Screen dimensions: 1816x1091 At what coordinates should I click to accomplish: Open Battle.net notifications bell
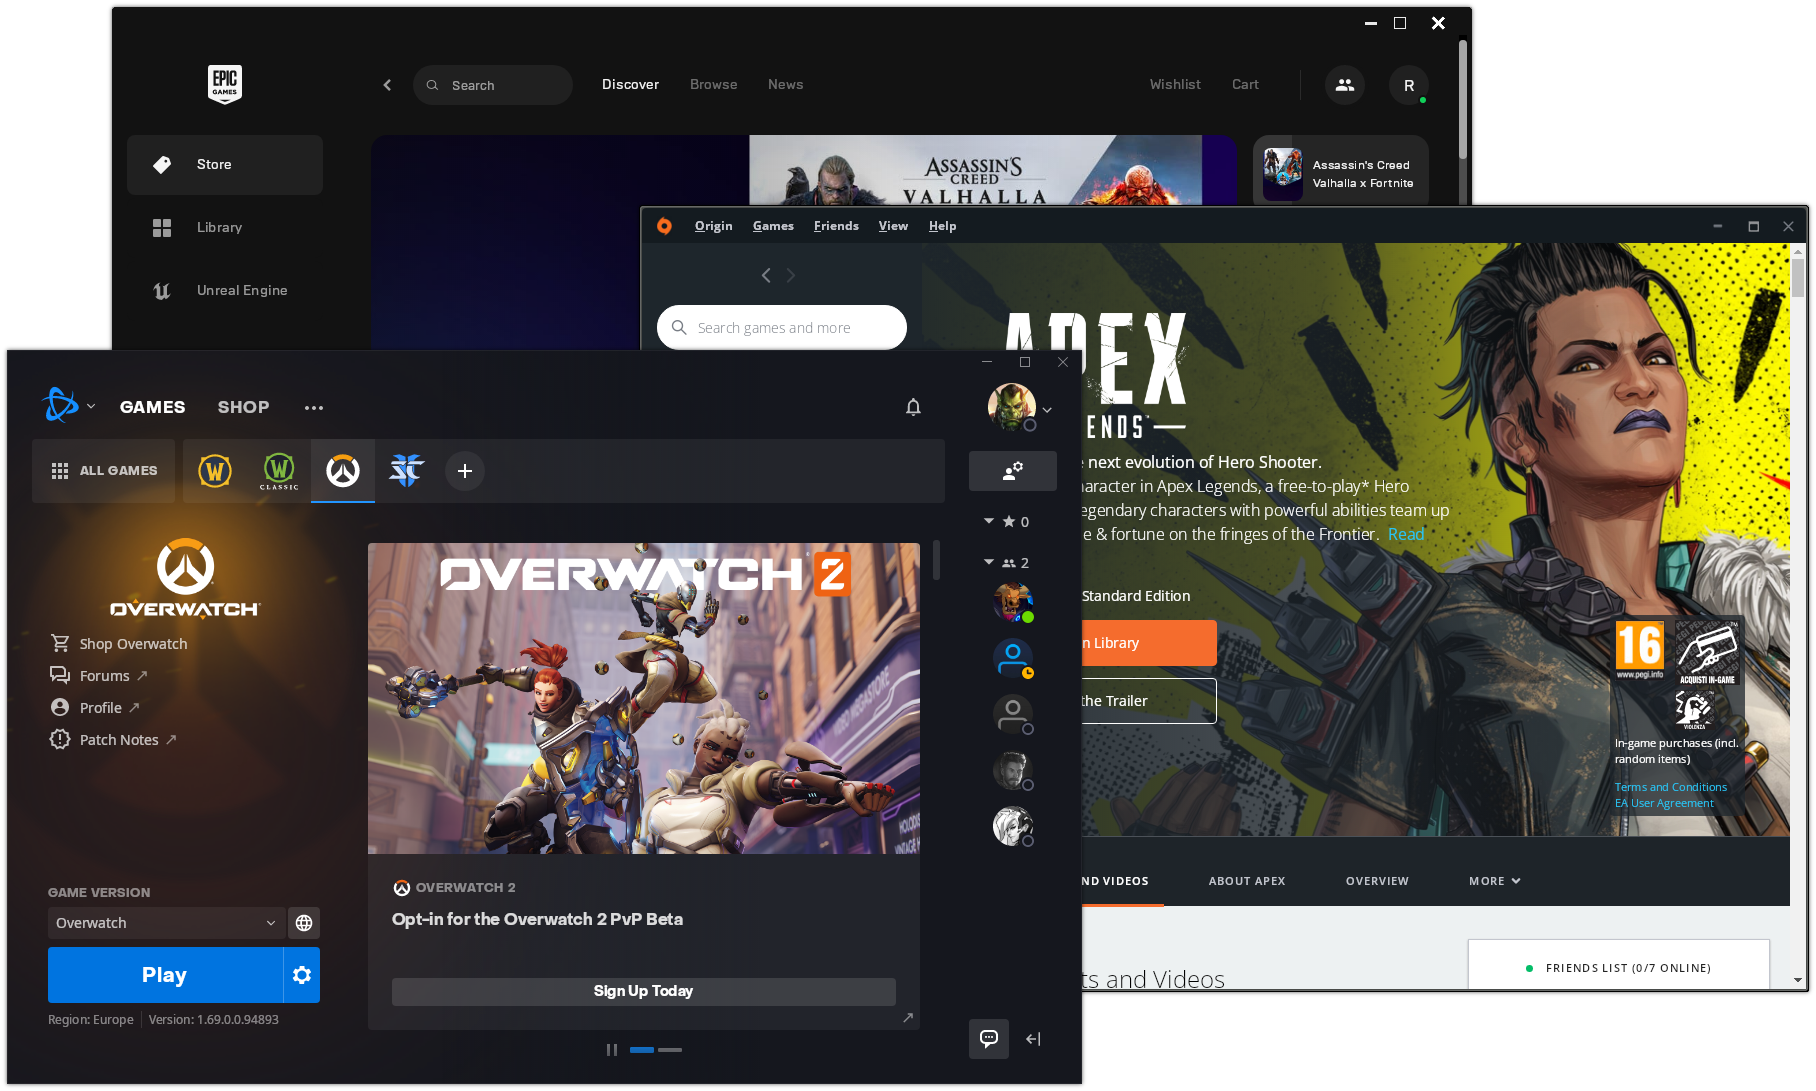913,407
